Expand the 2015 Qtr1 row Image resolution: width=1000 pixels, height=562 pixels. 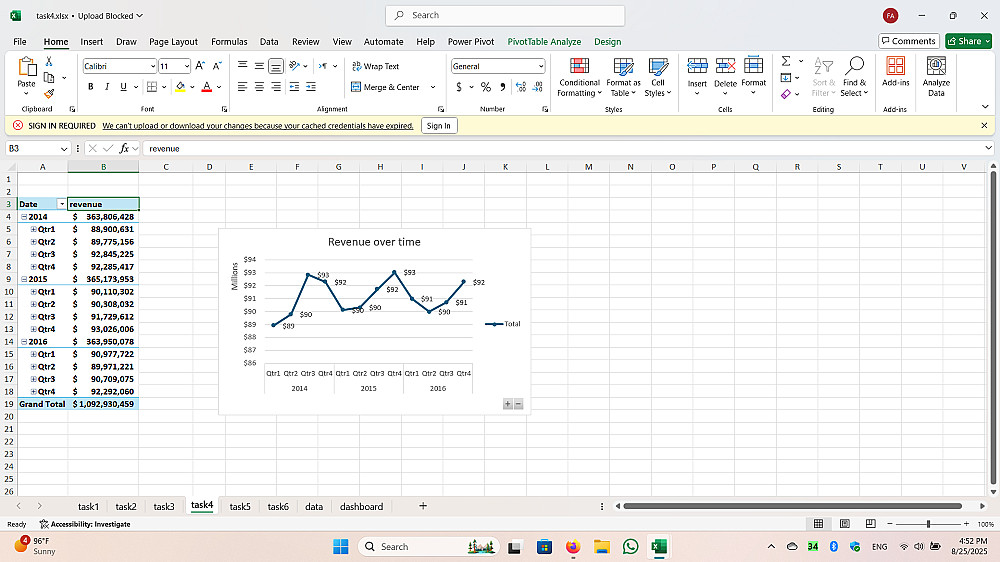pos(34,292)
